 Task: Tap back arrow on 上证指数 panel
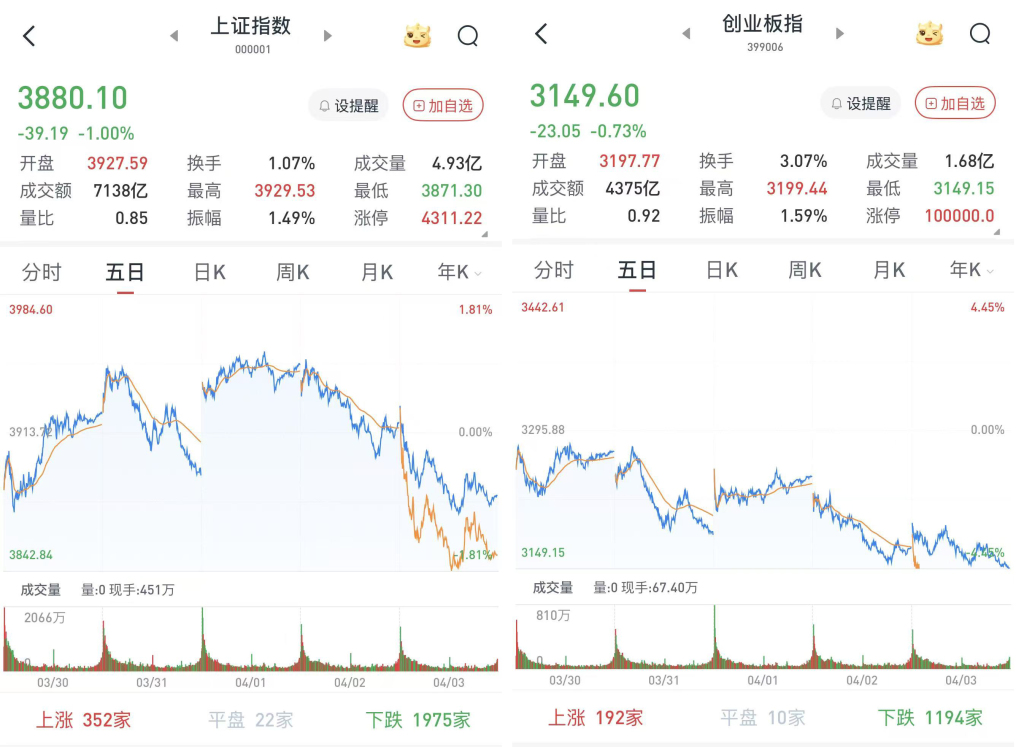29,36
